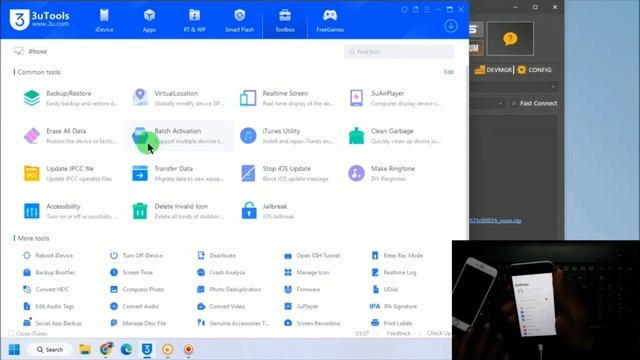
Task: Open IPA Signature tool
Action: pos(393,306)
